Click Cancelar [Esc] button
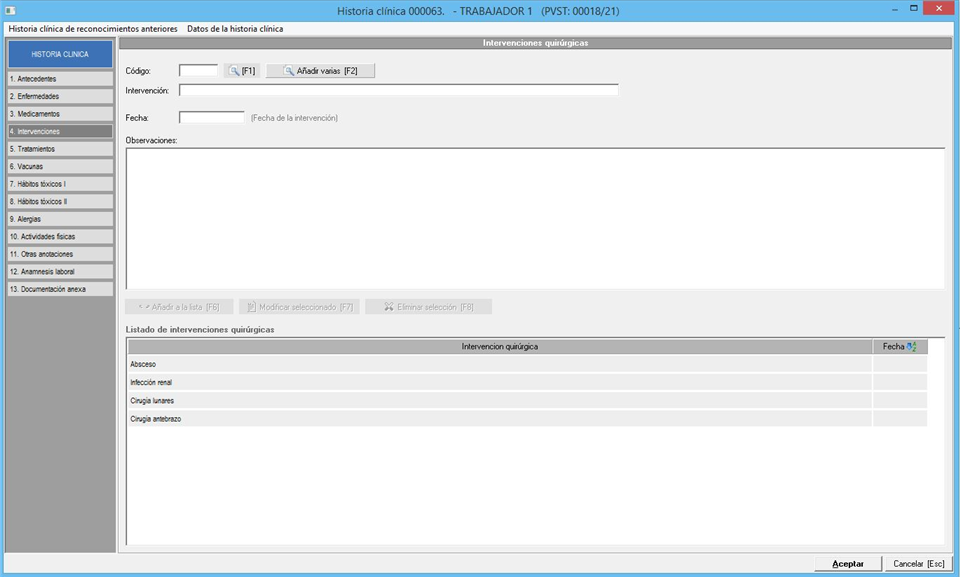This screenshot has width=960, height=577. [x=918, y=564]
